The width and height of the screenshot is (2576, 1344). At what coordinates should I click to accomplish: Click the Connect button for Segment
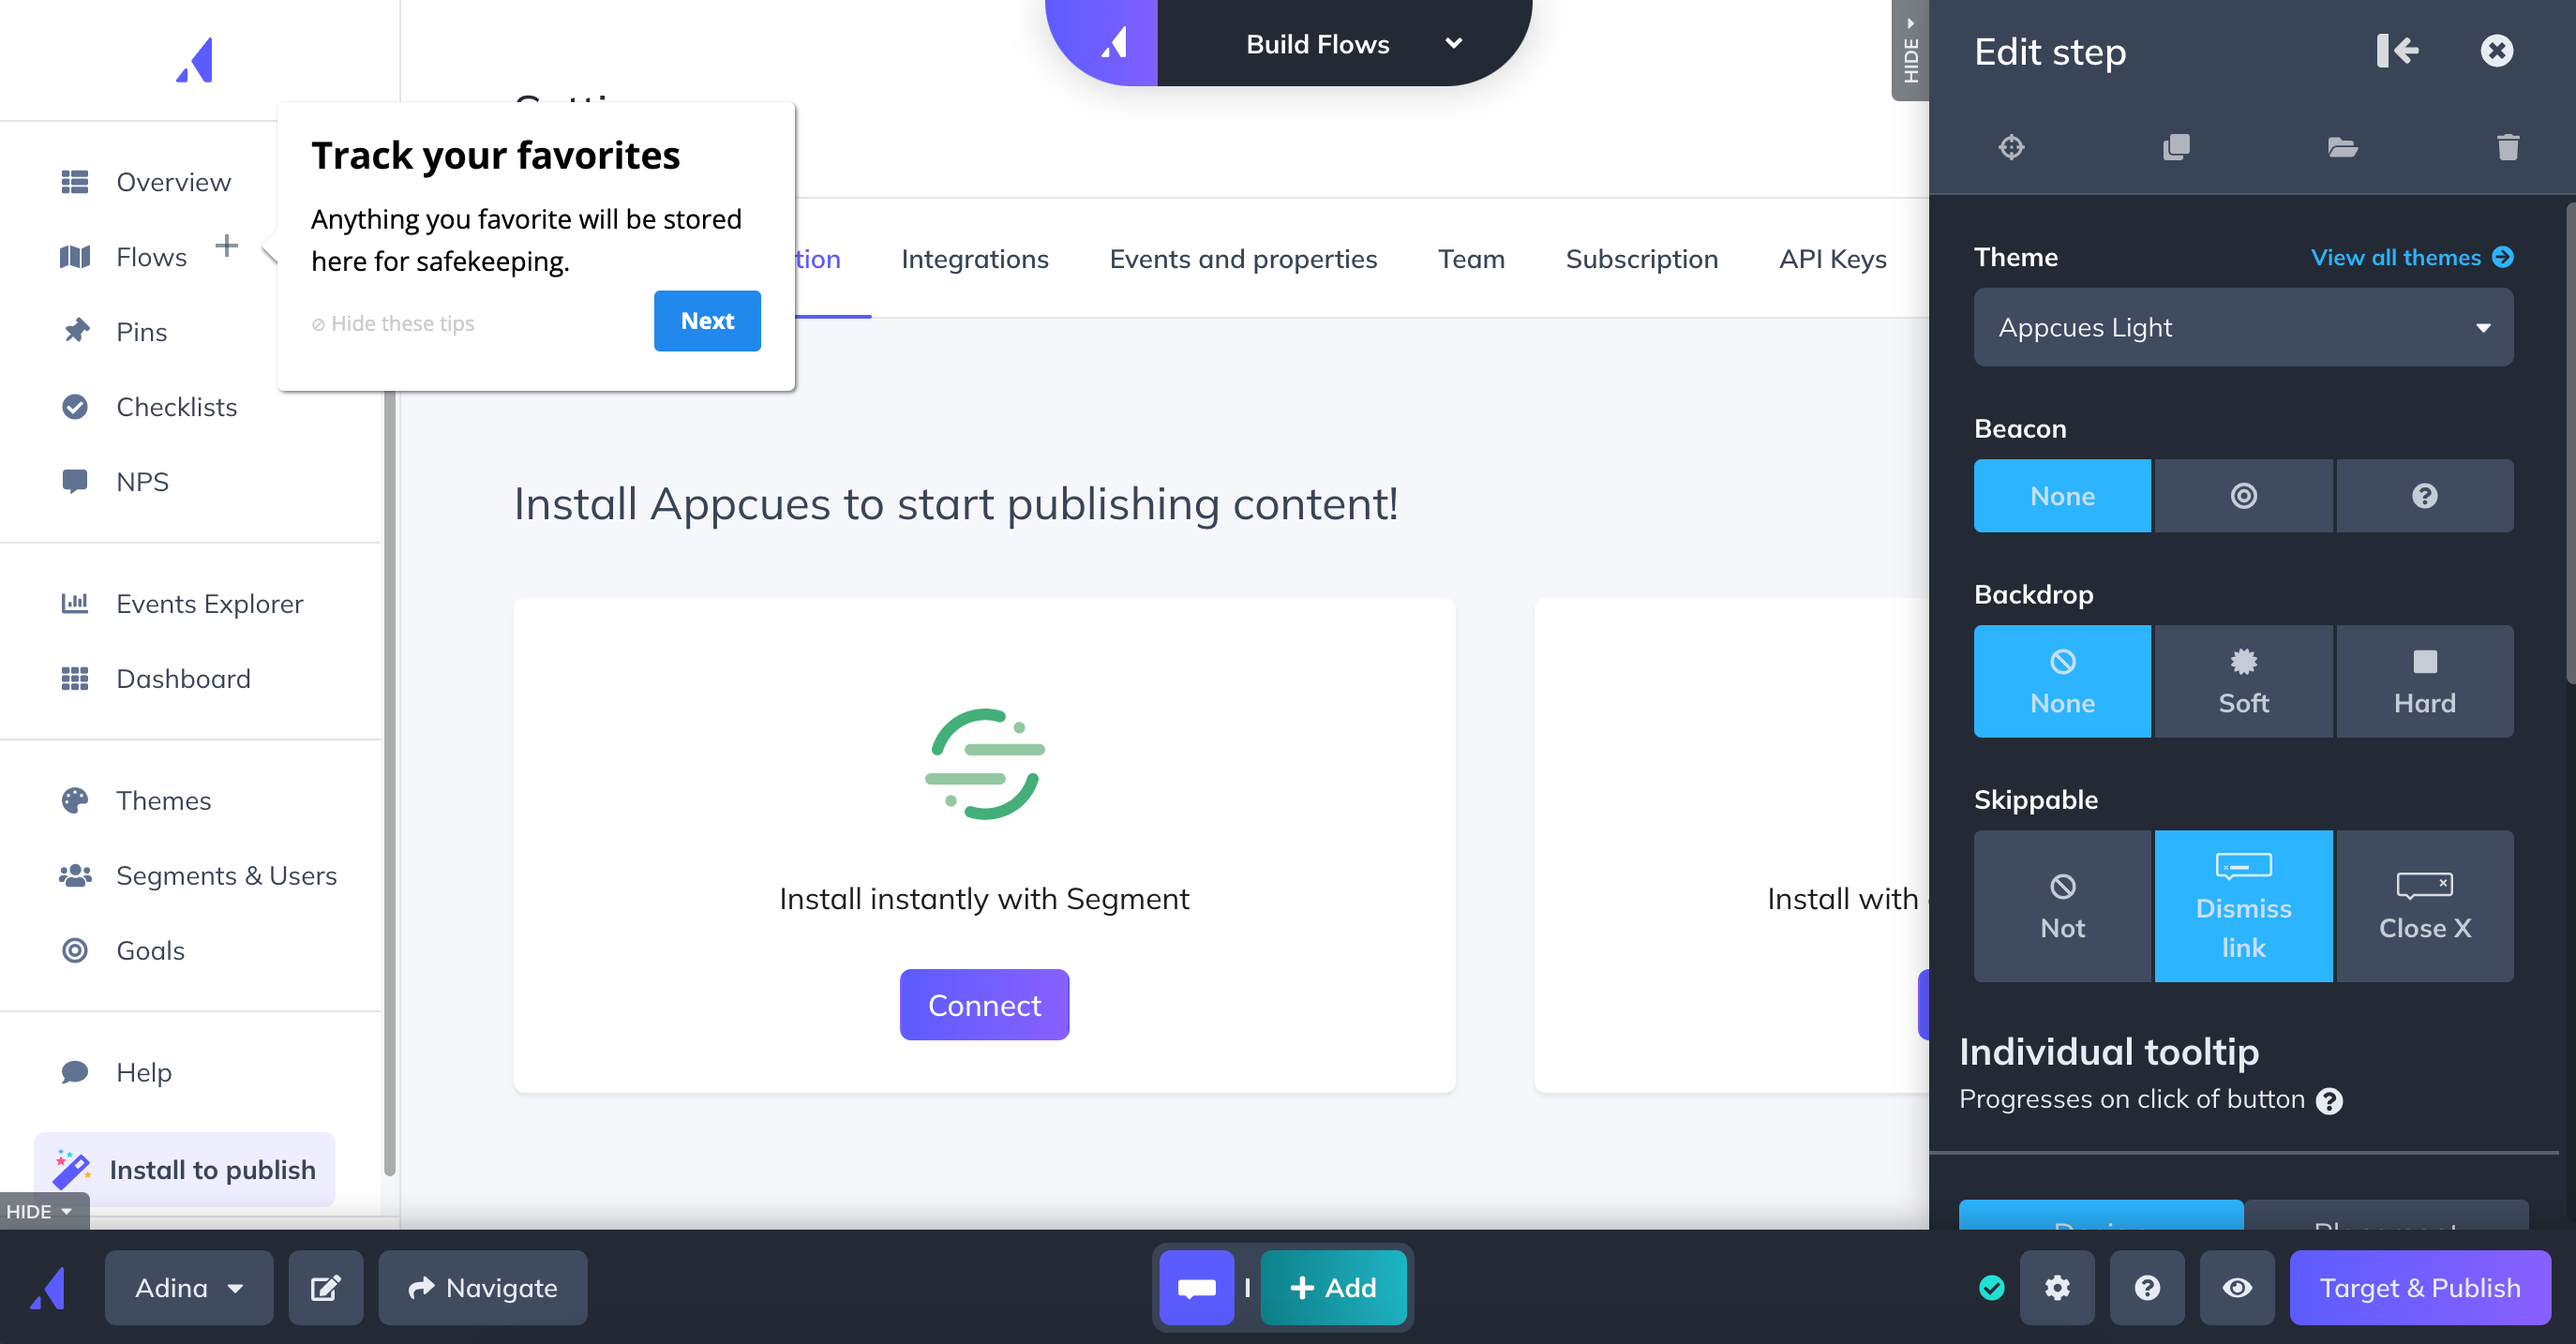click(x=984, y=1004)
